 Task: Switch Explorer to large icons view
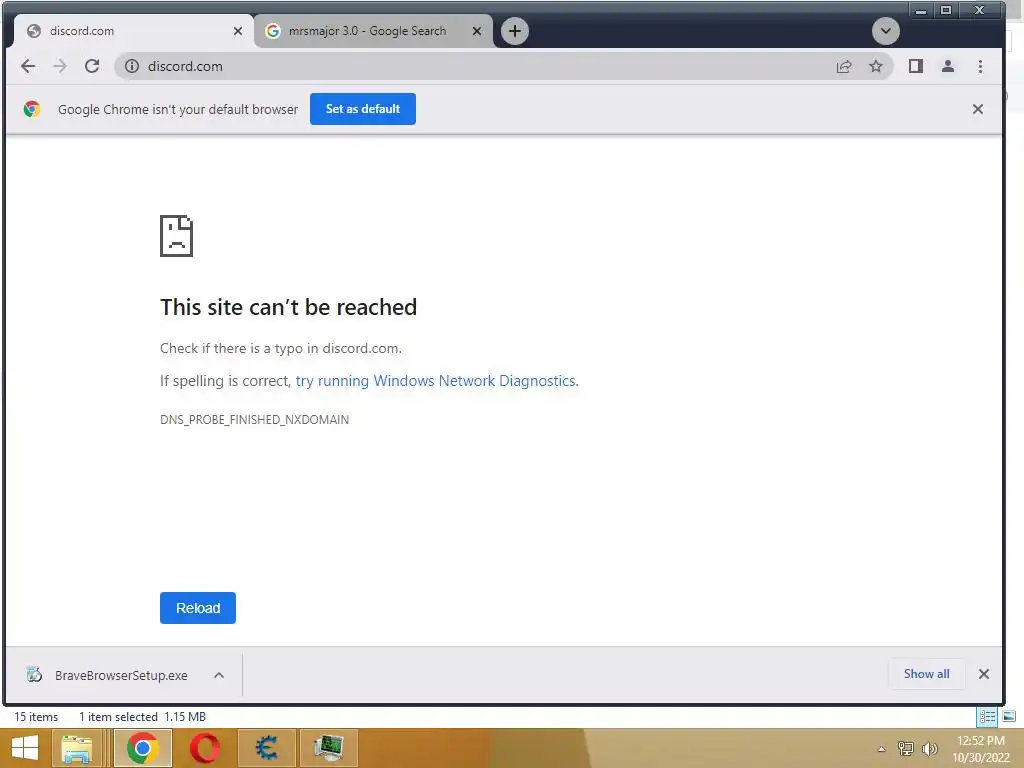1009,717
